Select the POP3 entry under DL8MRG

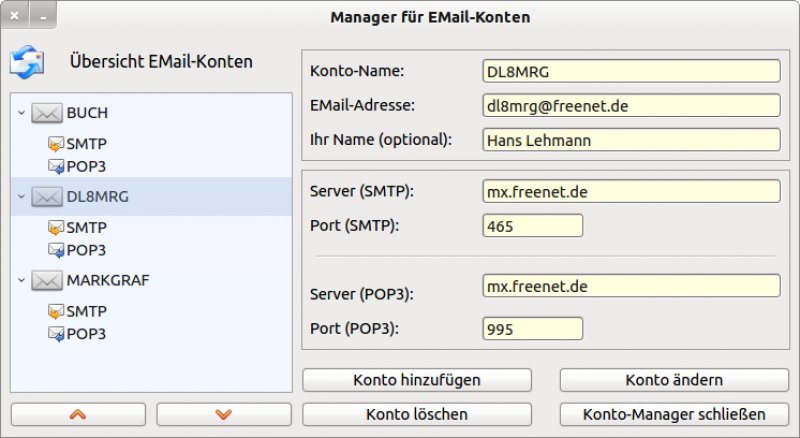click(x=86, y=249)
